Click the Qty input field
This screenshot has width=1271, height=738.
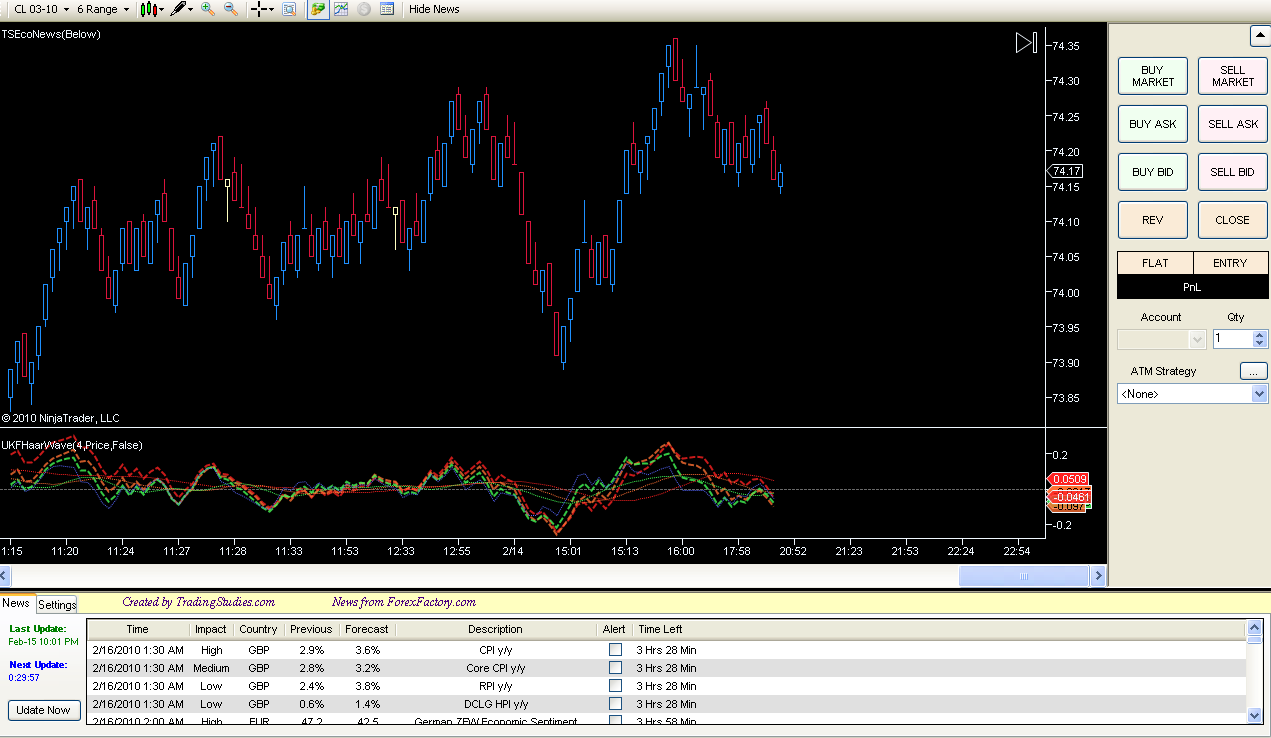click(1232, 340)
